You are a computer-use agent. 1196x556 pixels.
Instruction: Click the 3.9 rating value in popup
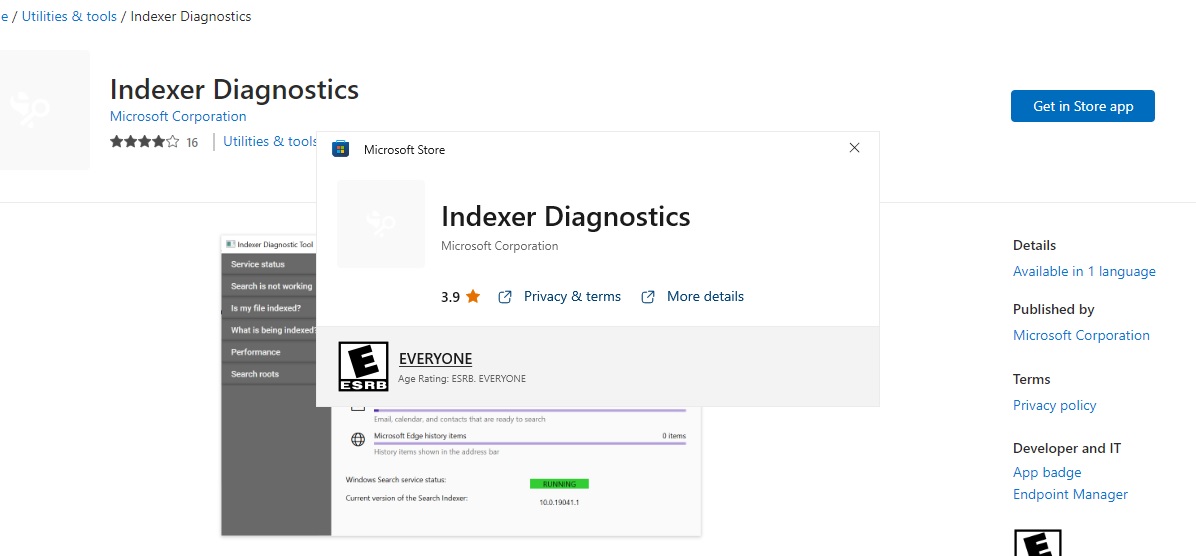tap(450, 297)
